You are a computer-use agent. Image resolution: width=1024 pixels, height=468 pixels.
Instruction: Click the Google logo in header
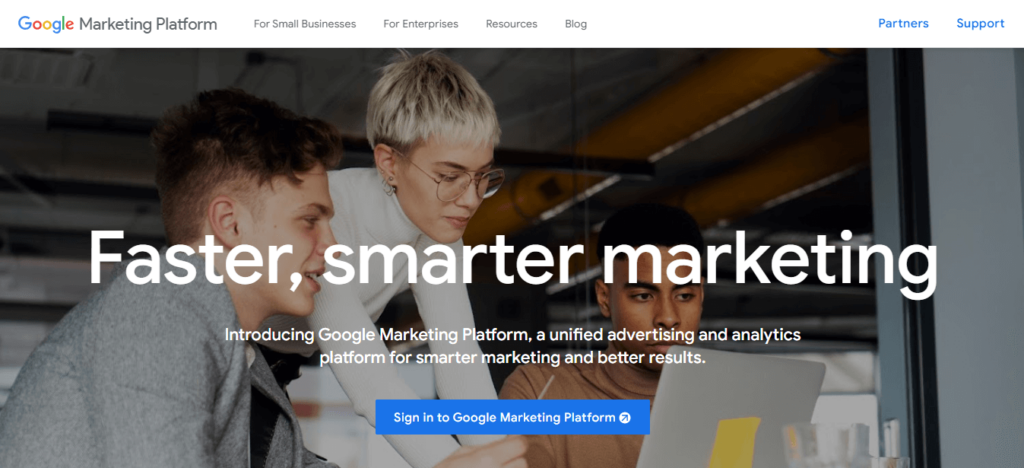tap(46, 24)
